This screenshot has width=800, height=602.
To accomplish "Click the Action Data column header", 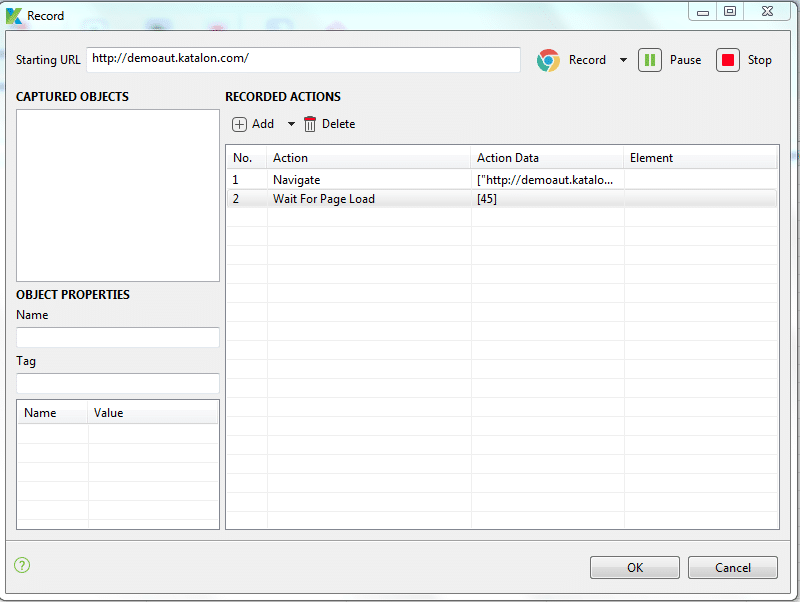I will point(508,158).
